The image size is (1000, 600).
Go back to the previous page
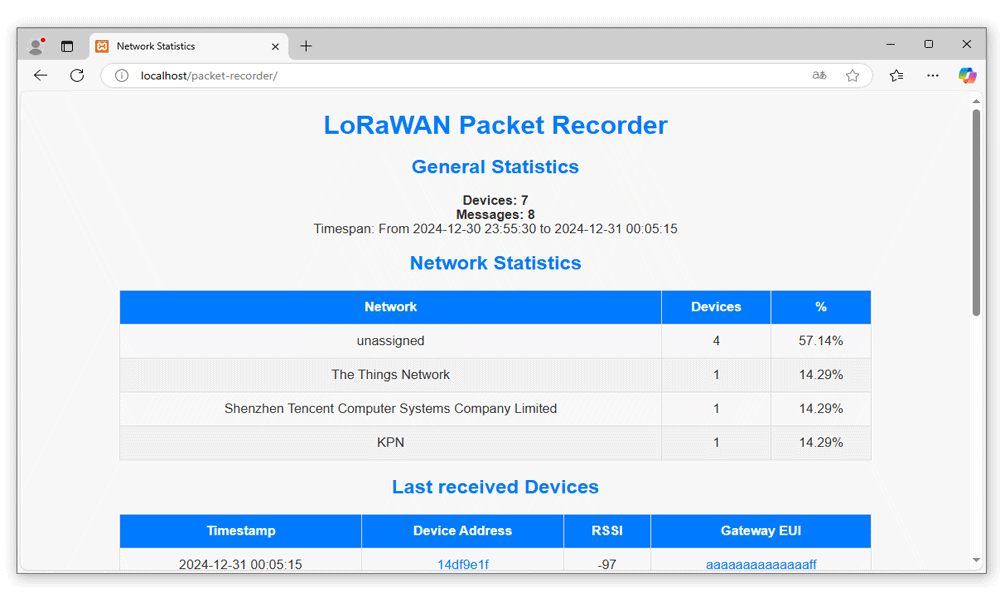click(40, 75)
